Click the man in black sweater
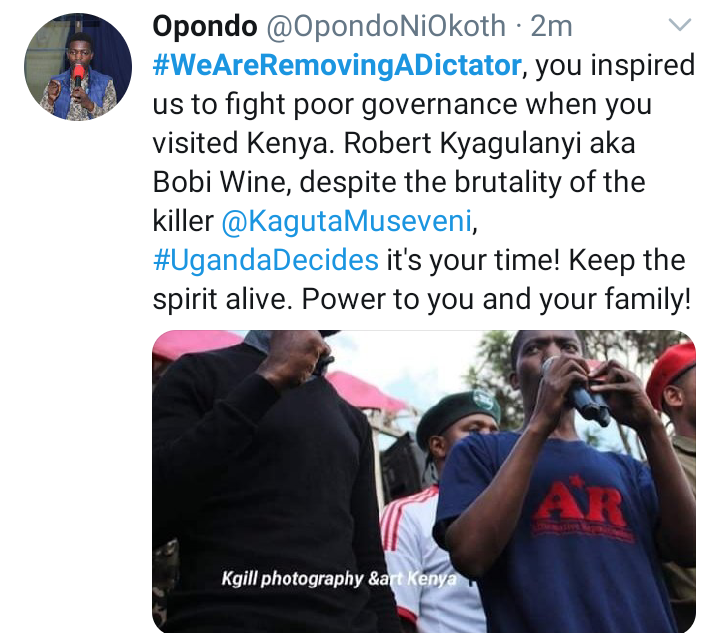This screenshot has height=633, width=720. coord(271,482)
